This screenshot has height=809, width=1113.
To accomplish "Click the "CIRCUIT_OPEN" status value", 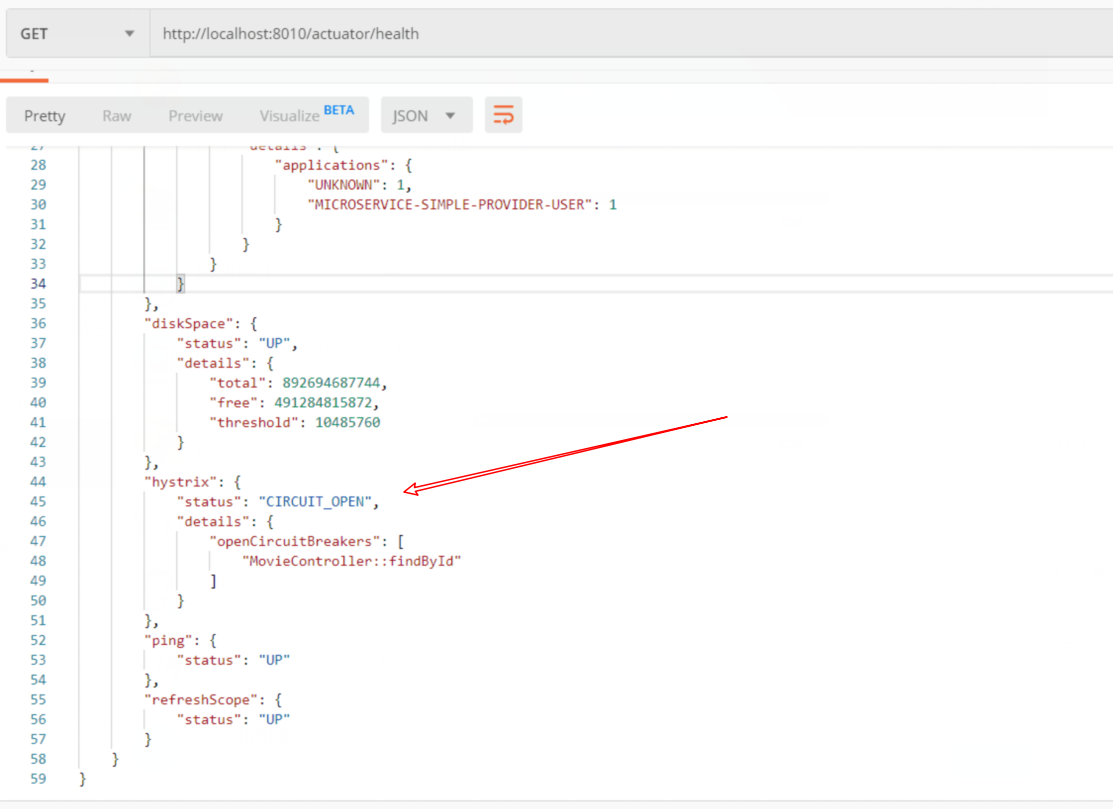I will tap(315, 502).
